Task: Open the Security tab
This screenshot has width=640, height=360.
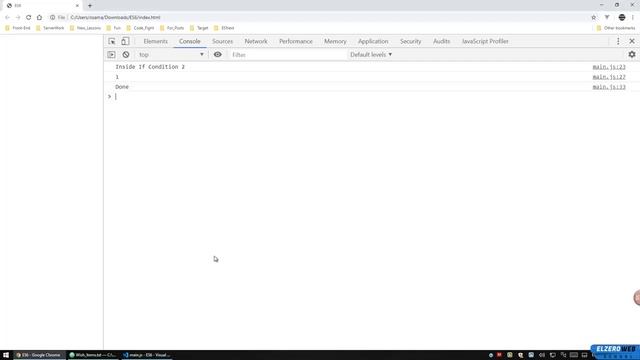Action: [x=410, y=41]
